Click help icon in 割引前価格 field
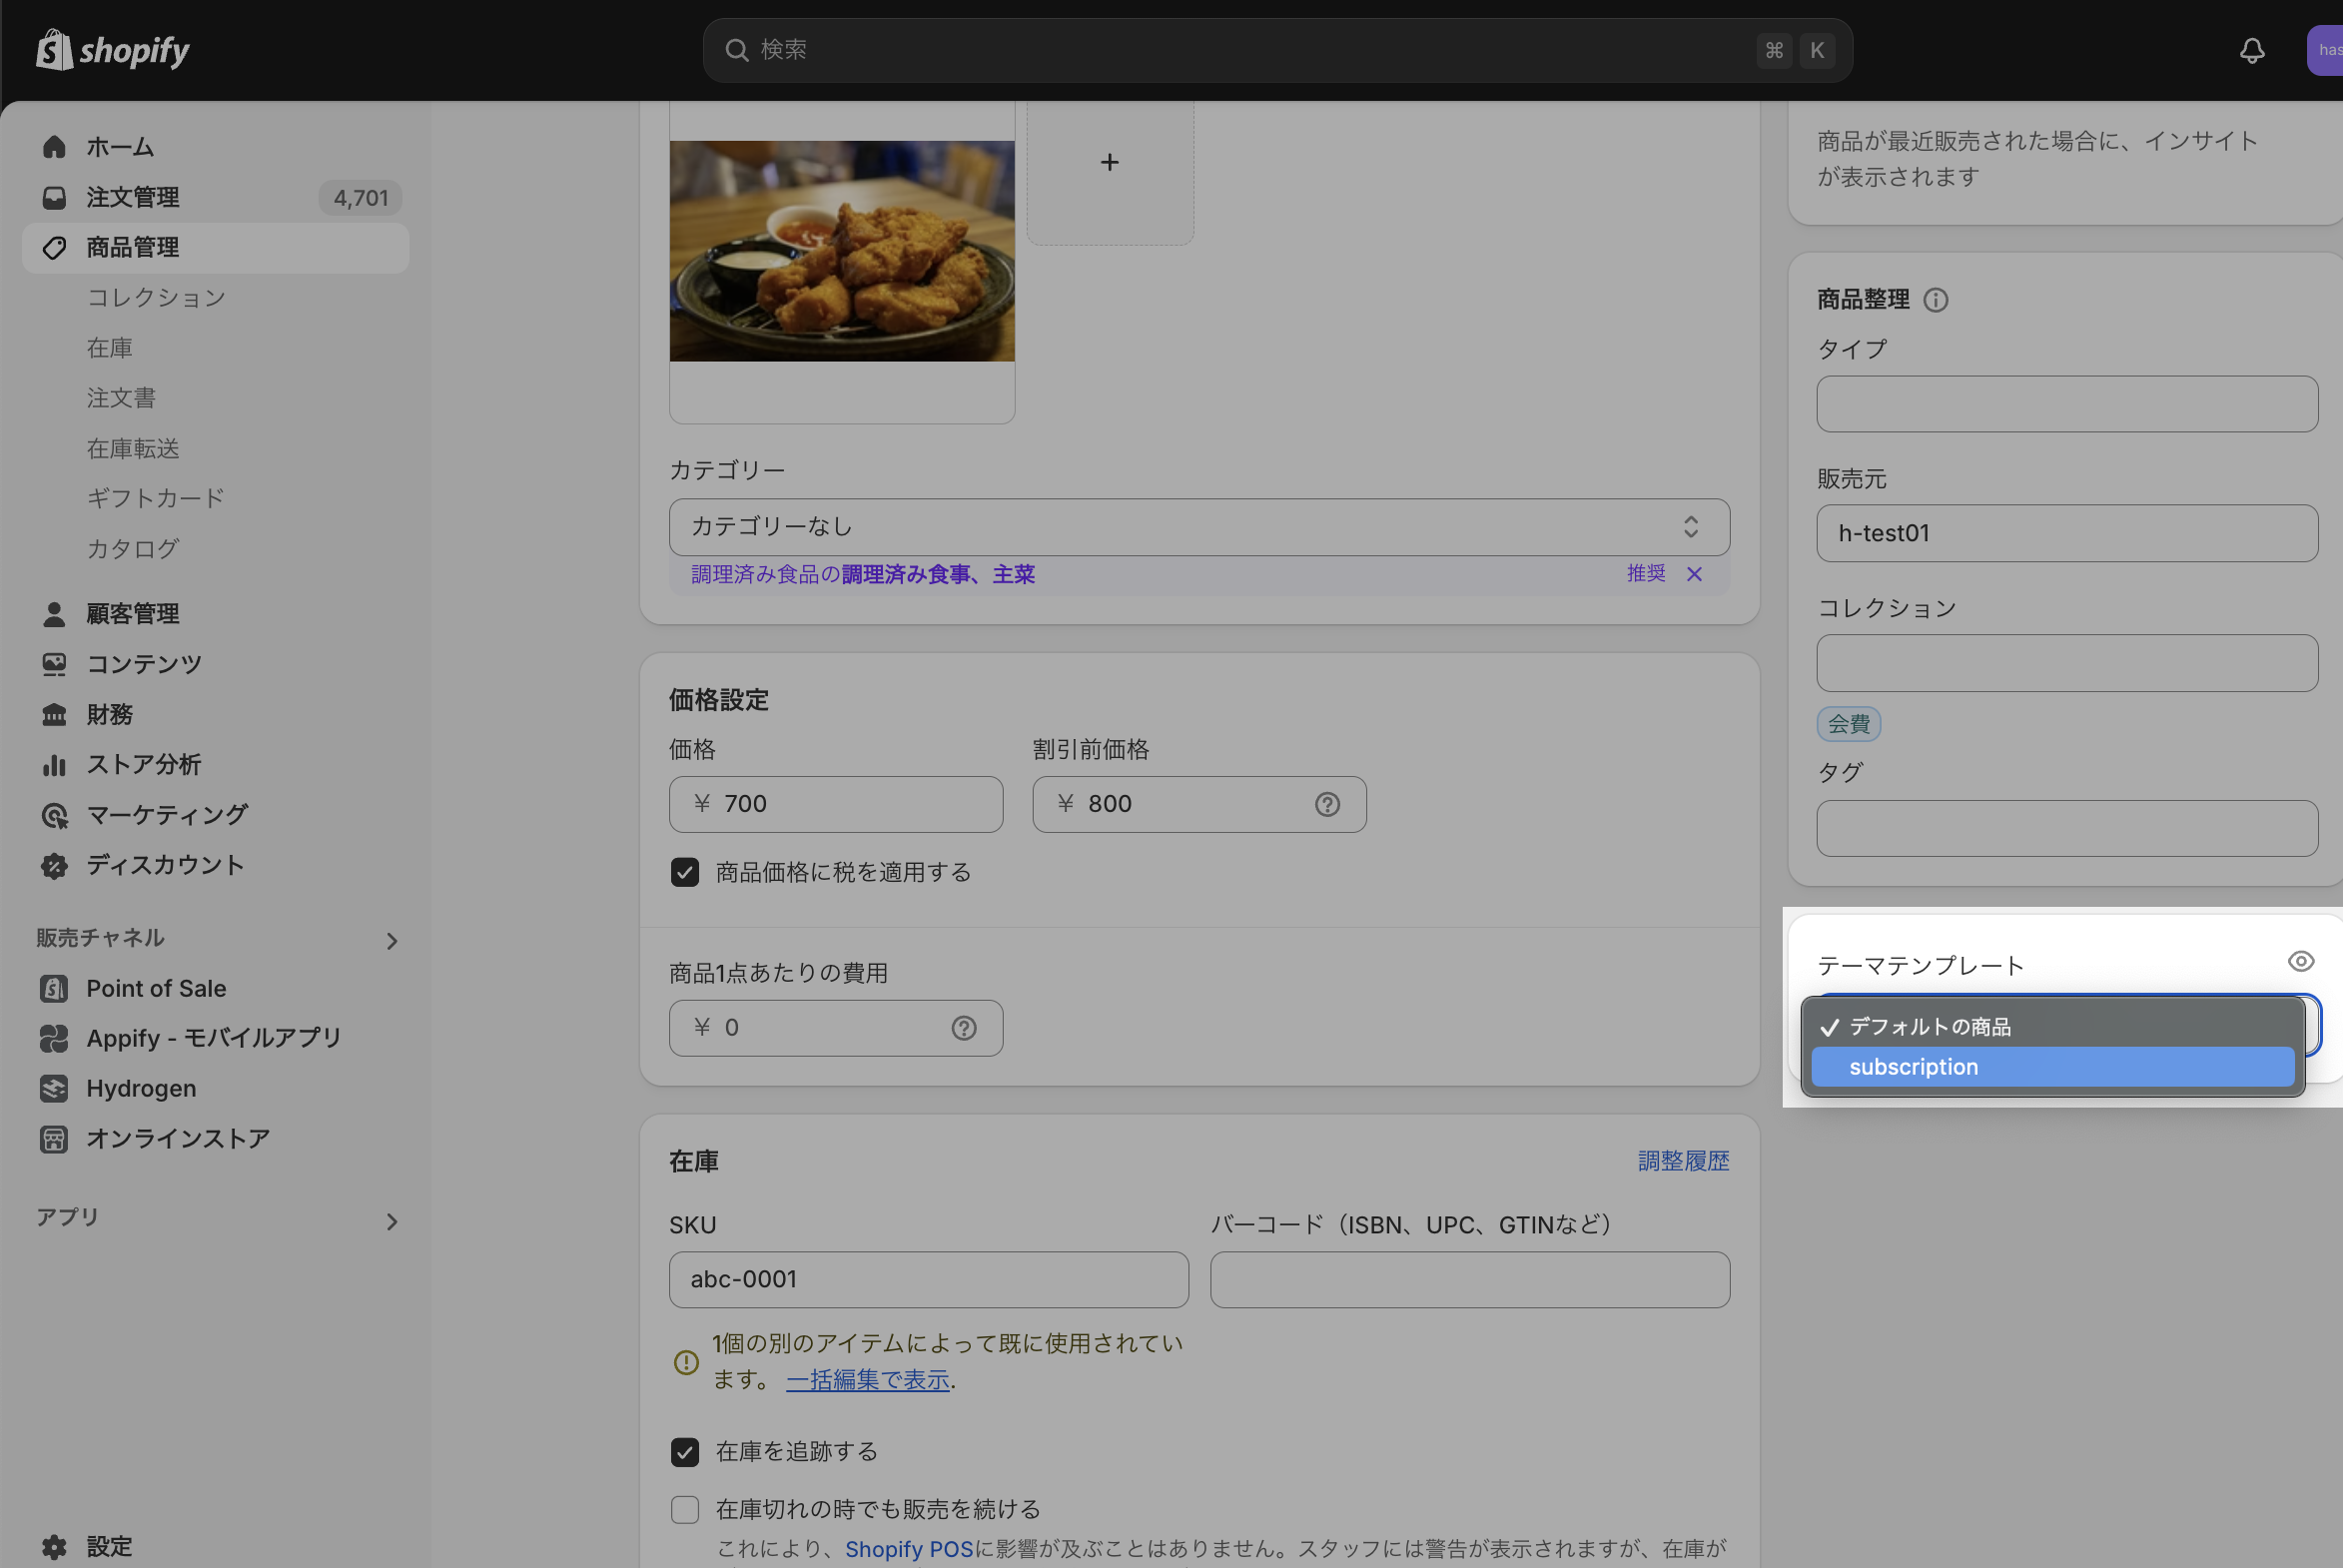Screen dimensions: 2343x1568 [1327, 804]
